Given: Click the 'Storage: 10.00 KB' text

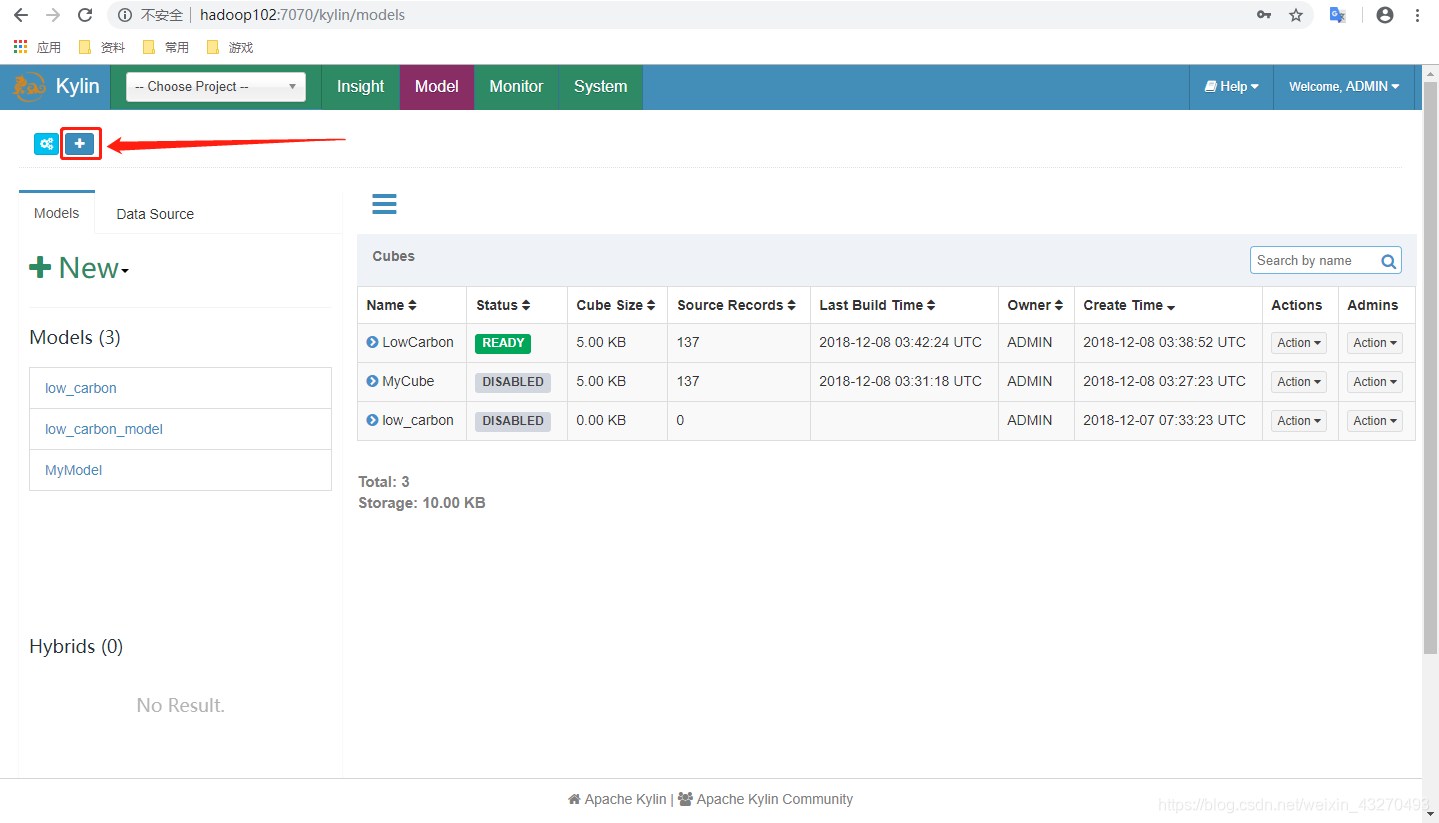Looking at the screenshot, I should 422,503.
